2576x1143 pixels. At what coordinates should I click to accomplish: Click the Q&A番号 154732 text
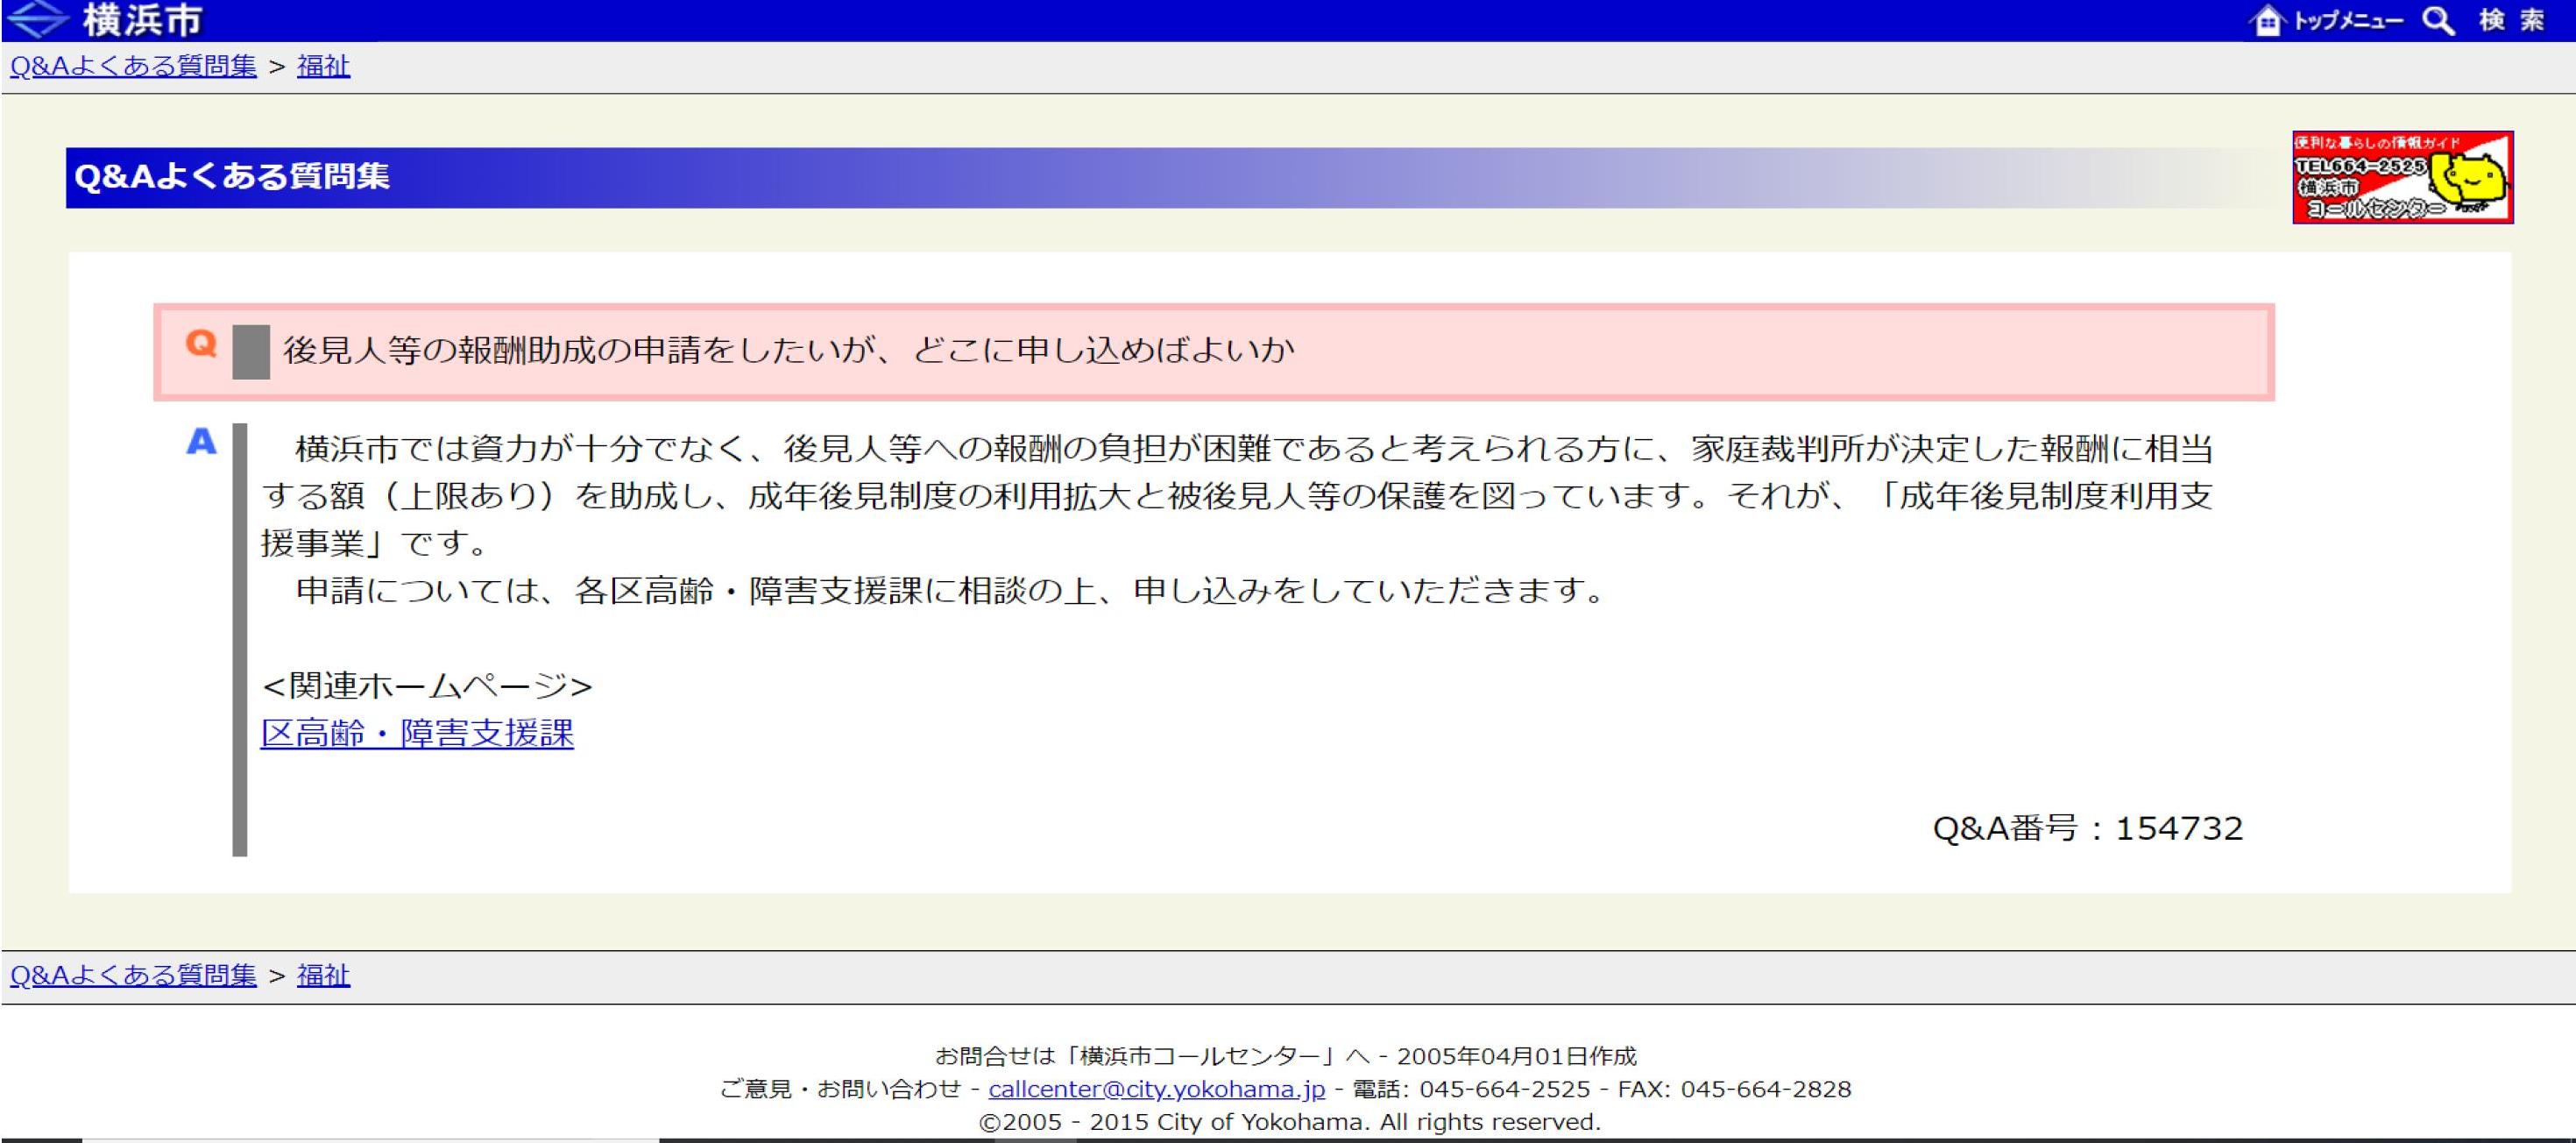(2087, 828)
